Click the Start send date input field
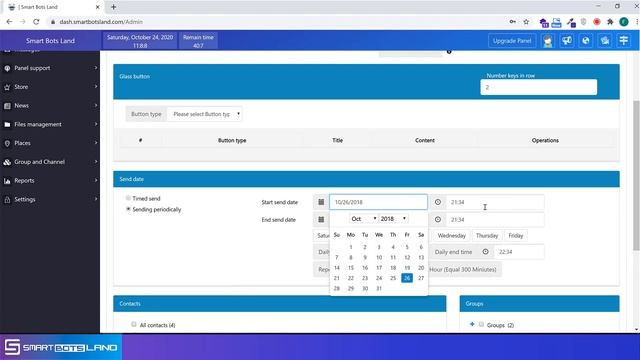The image size is (640, 360). pos(378,202)
